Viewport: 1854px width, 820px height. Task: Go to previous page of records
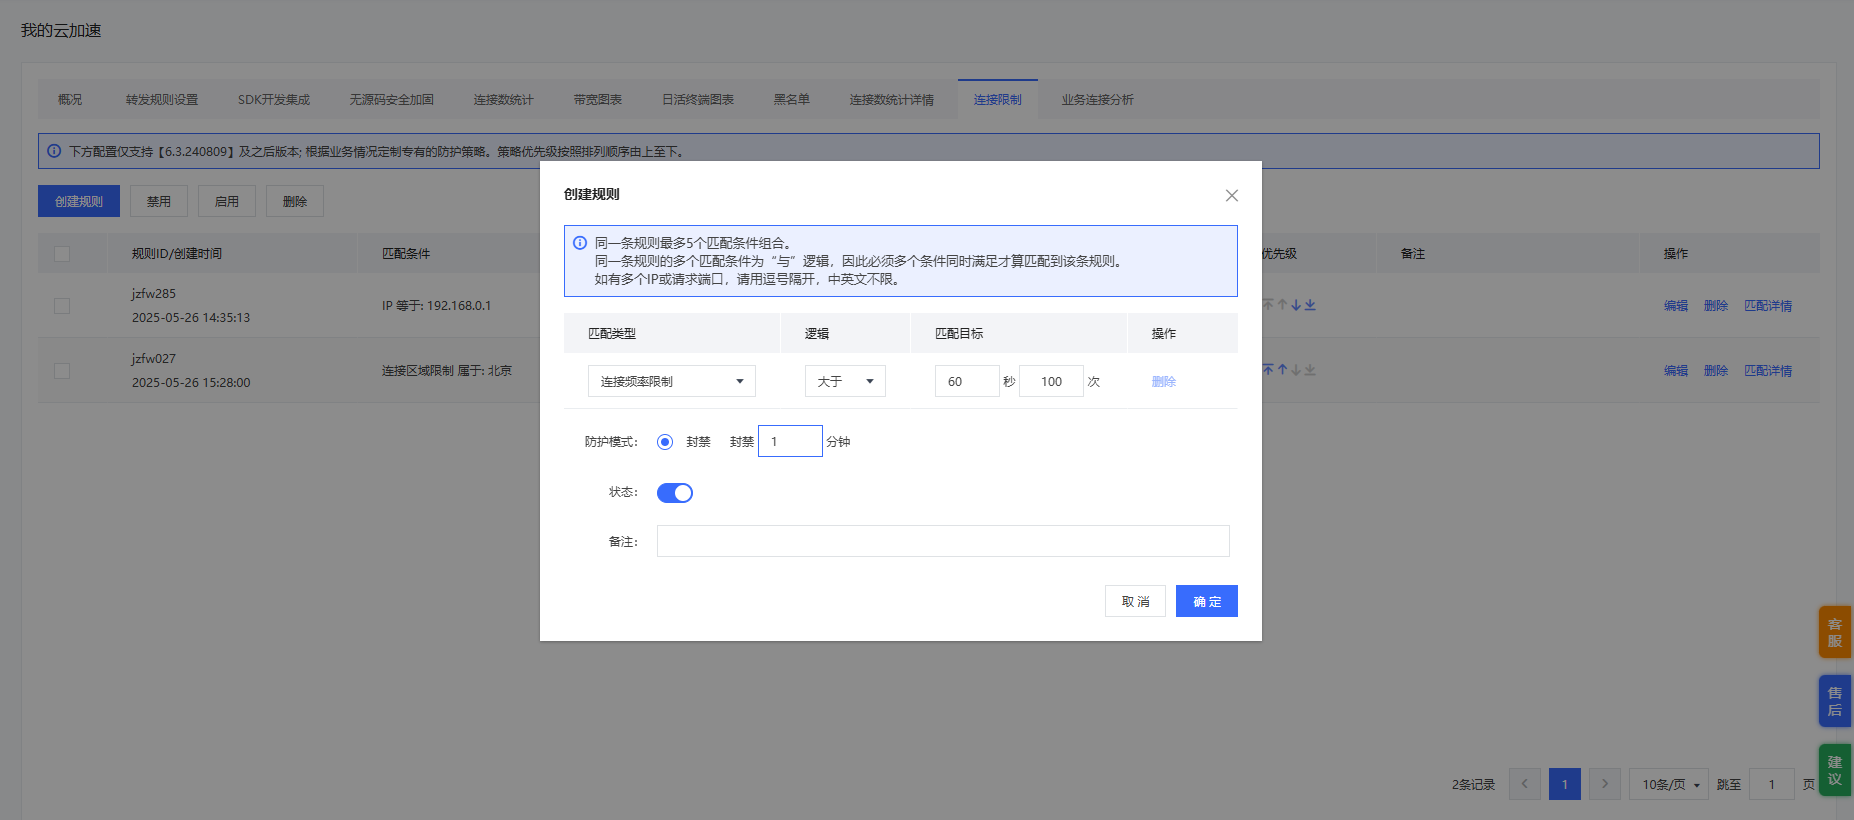point(1525,784)
